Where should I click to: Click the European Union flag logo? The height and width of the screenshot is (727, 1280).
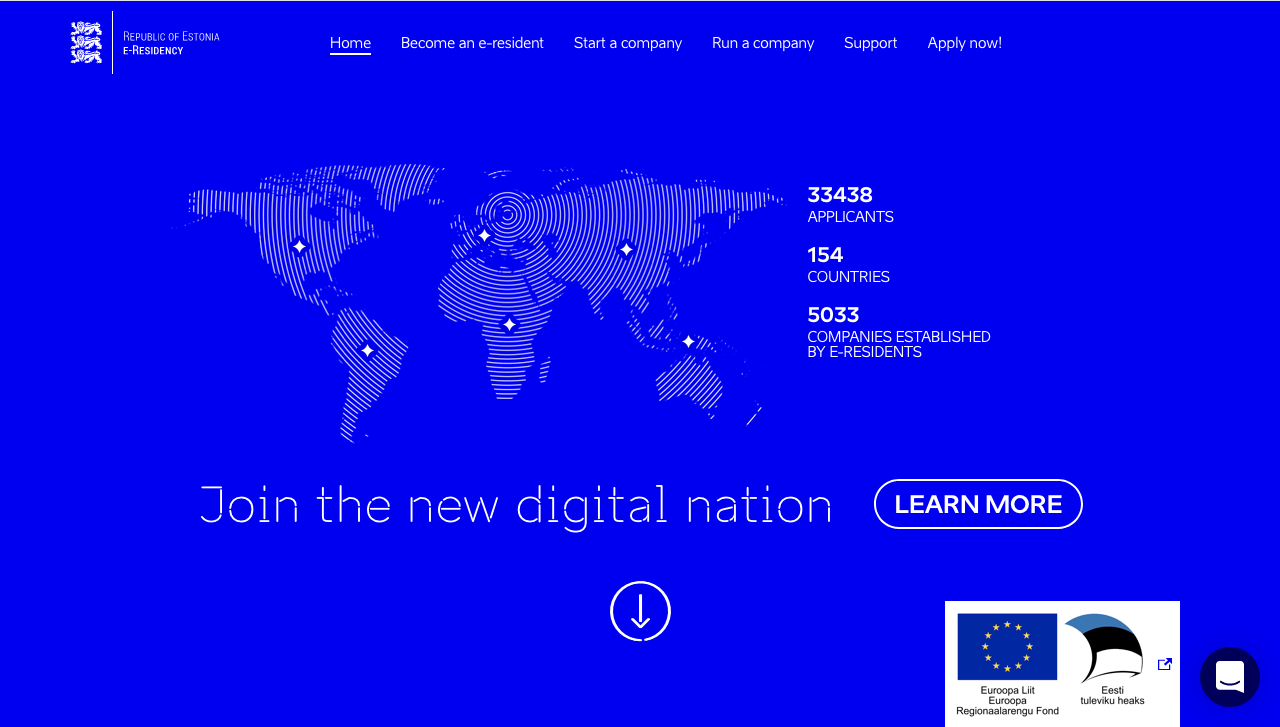coord(1007,647)
